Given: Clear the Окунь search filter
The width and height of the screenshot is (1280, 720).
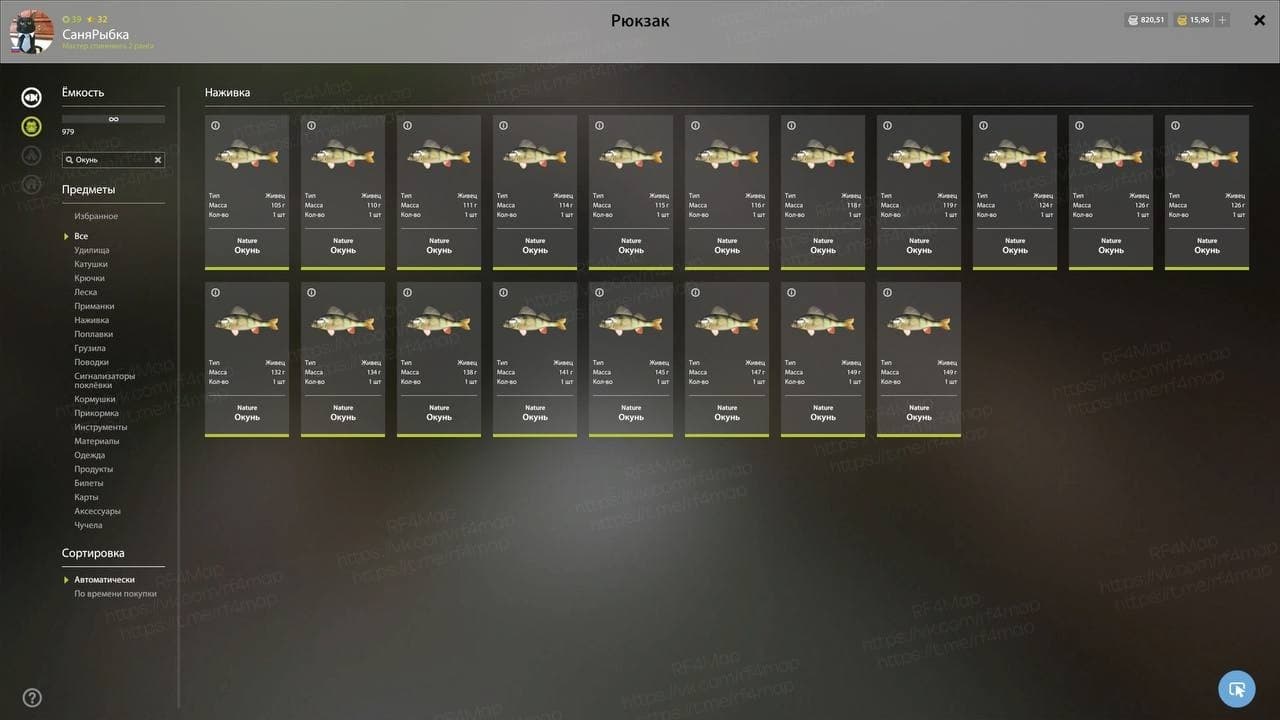Looking at the screenshot, I should (x=157, y=160).
